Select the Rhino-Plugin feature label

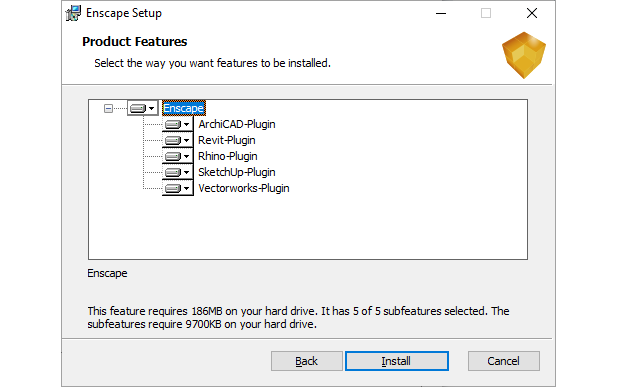point(228,156)
